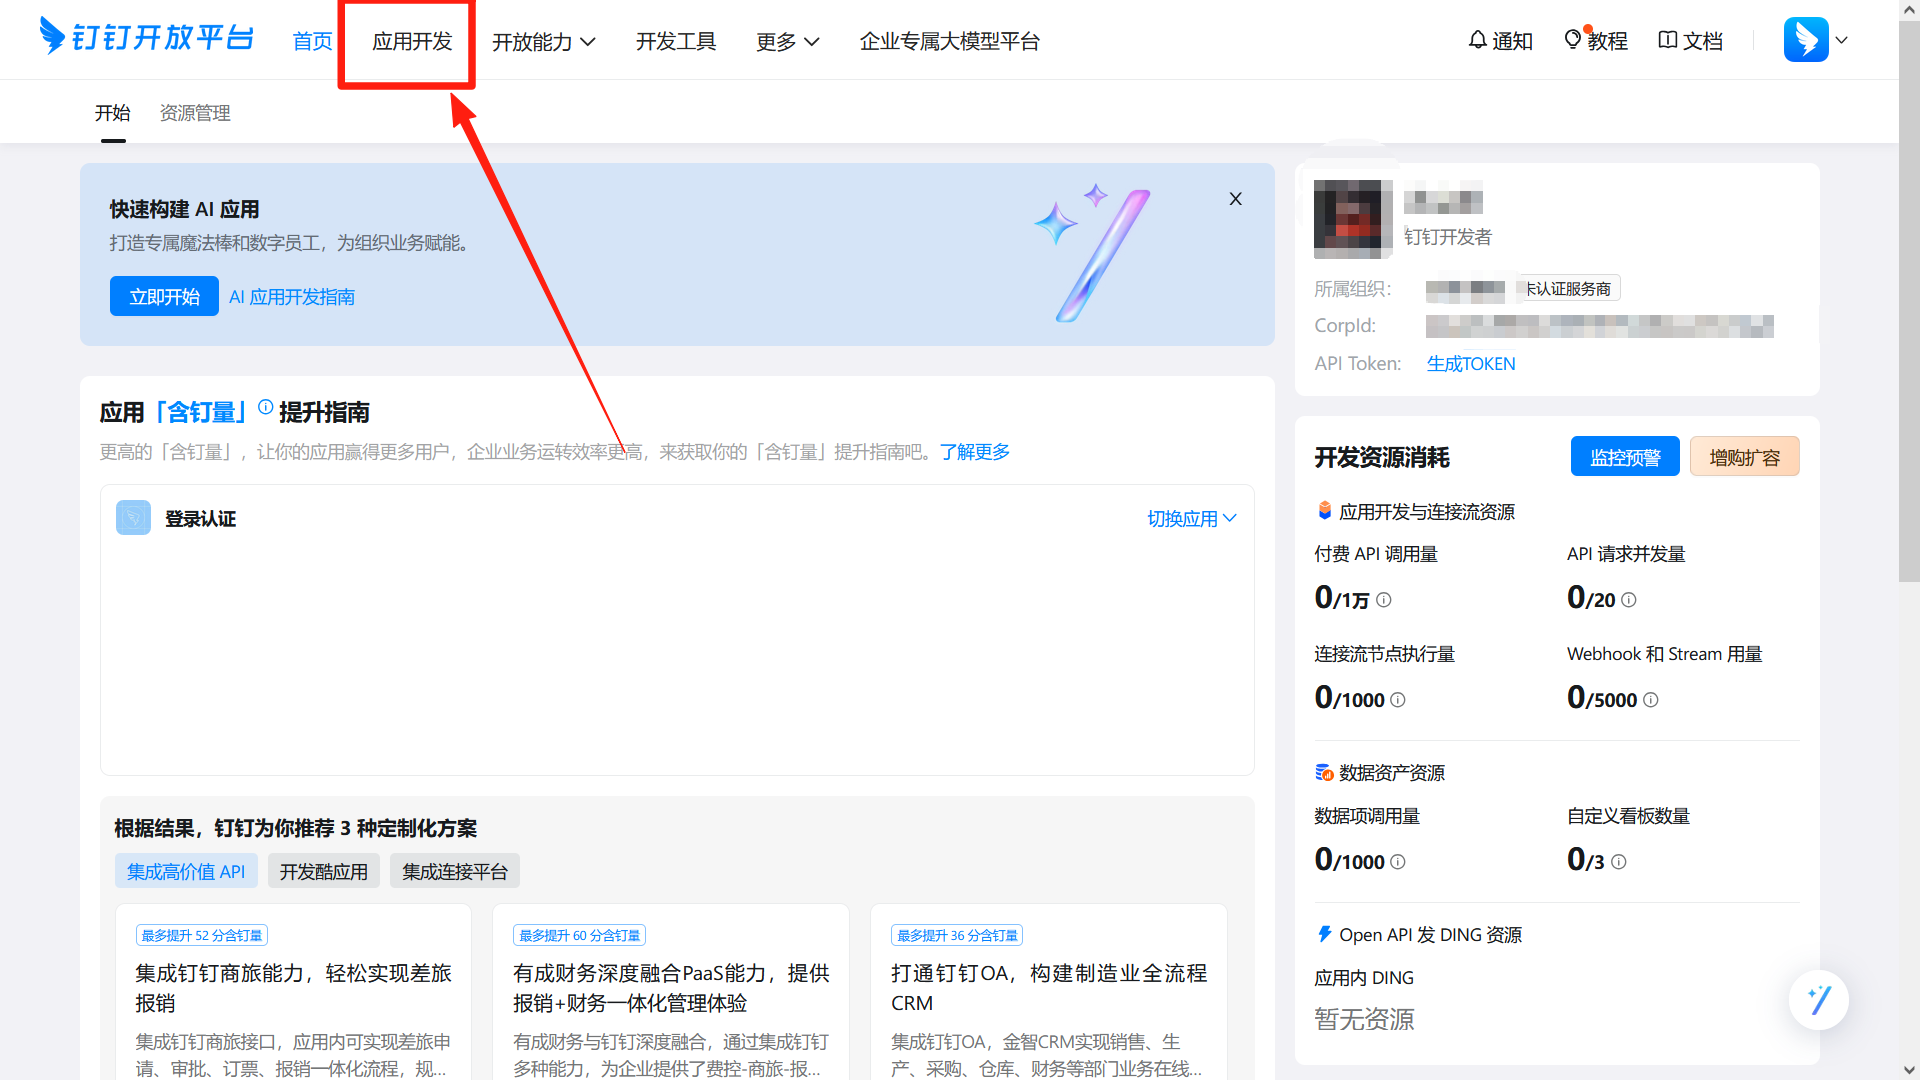This screenshot has height=1080, width=1920.
Task: Click the 教程 lightbulb icon
Action: pyautogui.click(x=1573, y=40)
